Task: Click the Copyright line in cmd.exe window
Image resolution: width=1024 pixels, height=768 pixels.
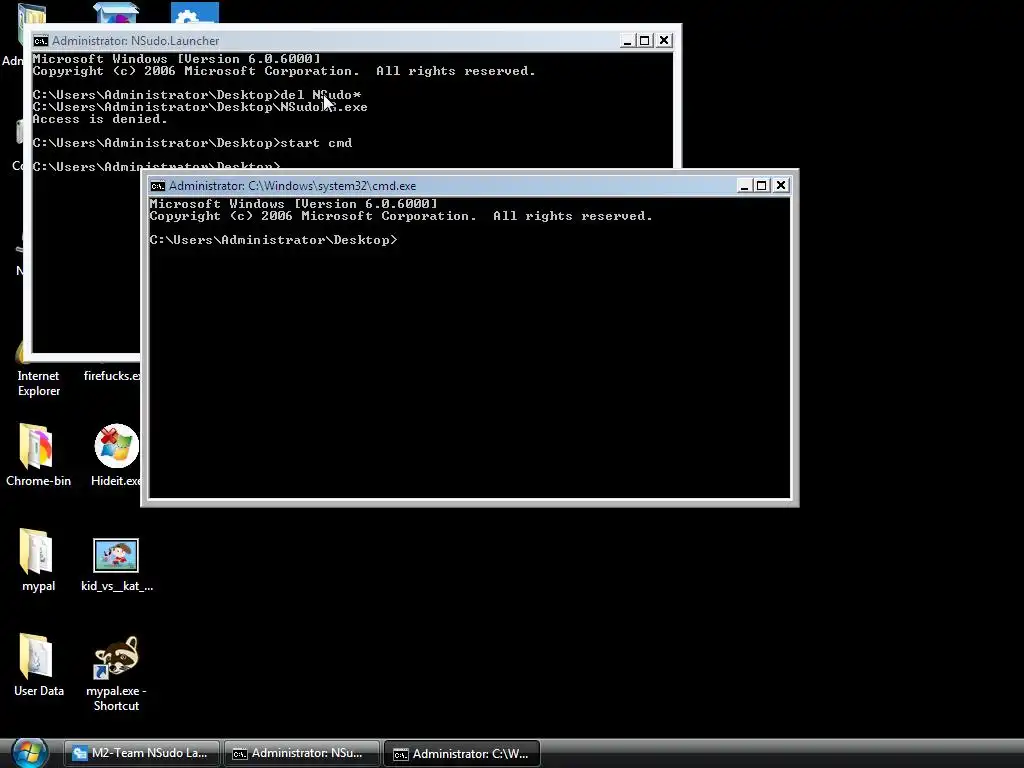Action: click(401, 216)
